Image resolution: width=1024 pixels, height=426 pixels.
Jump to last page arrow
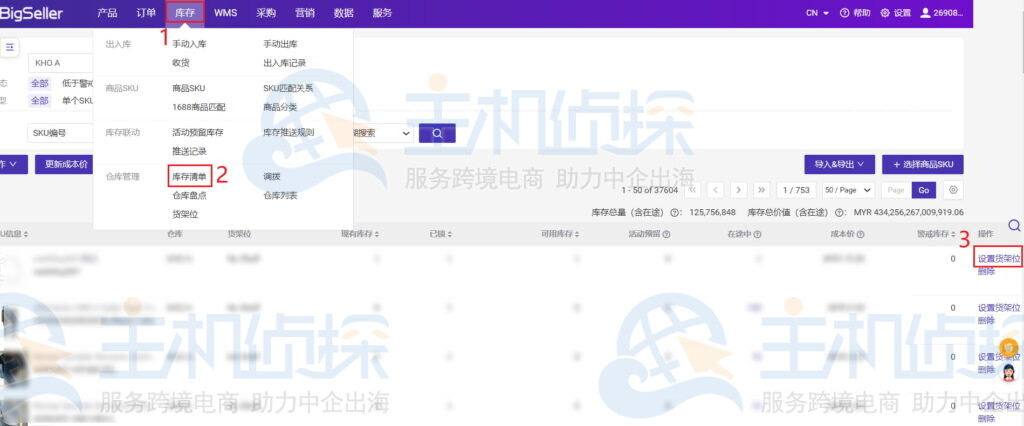761,189
